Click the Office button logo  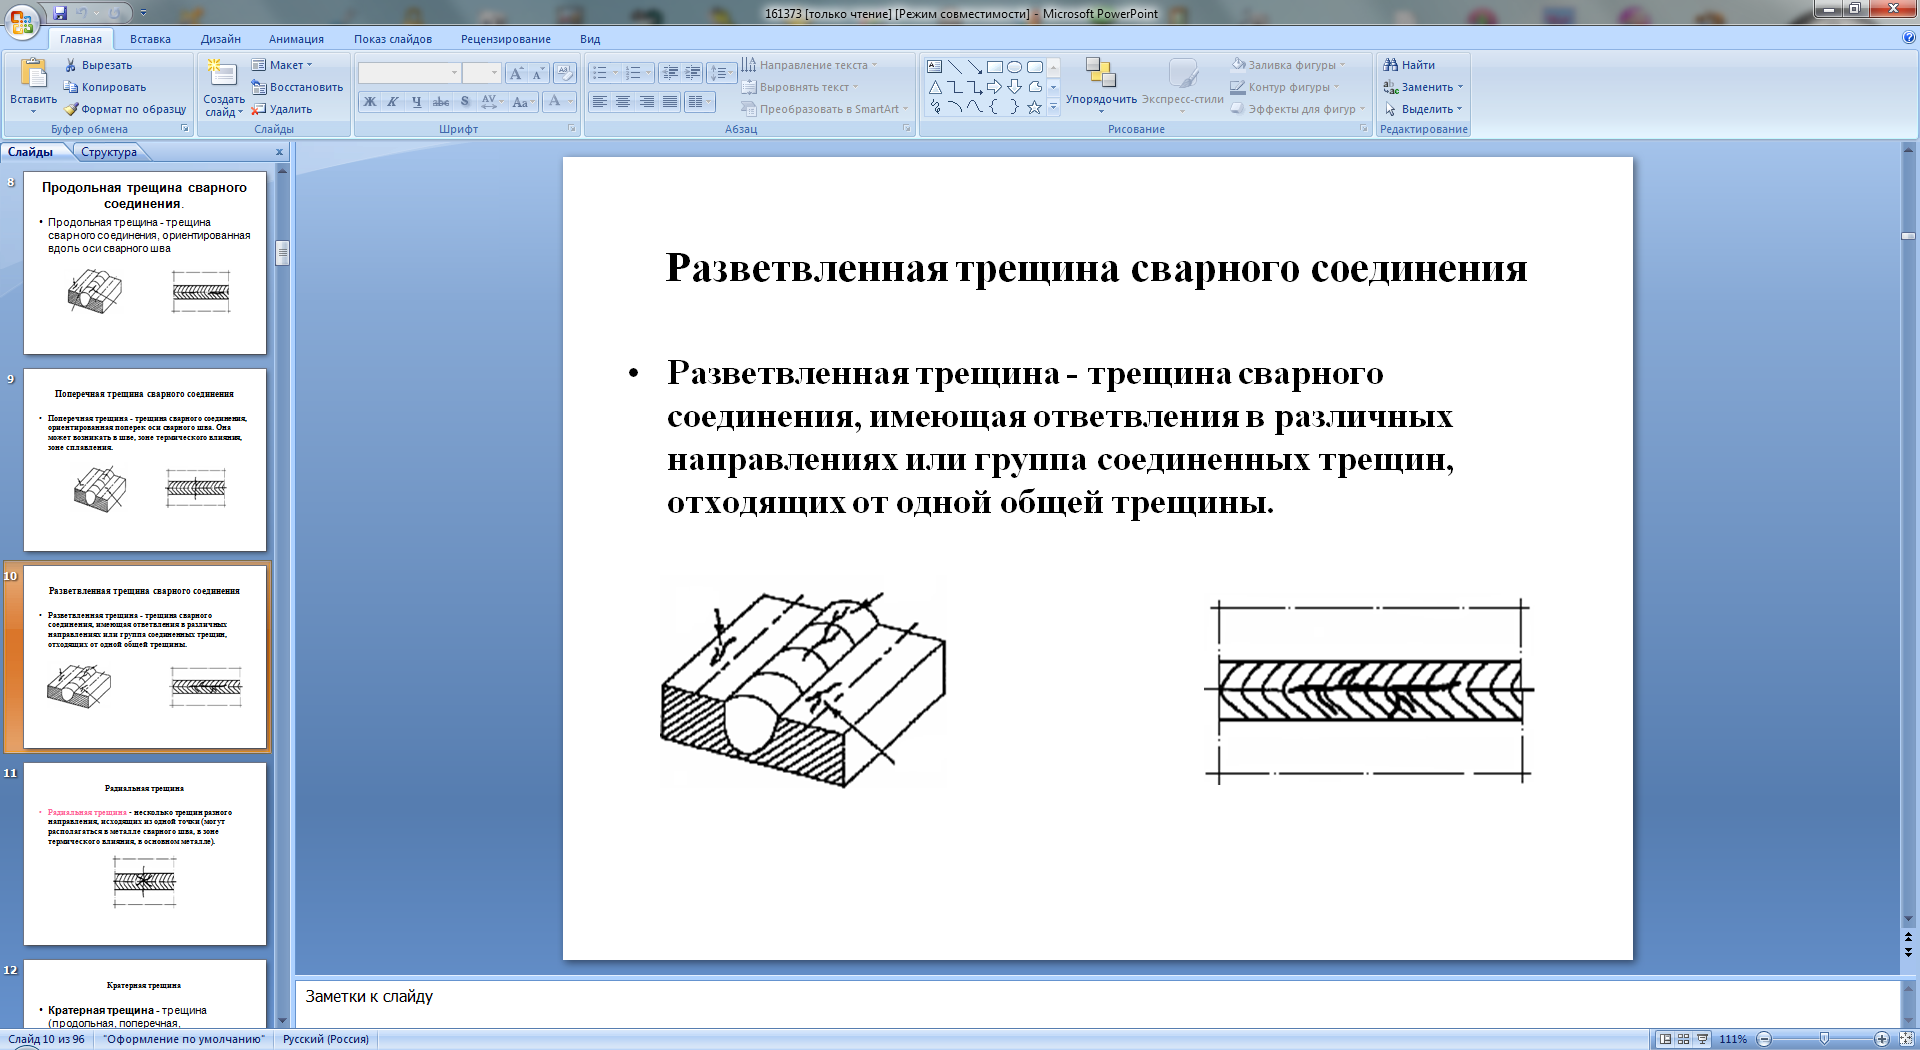point(22,21)
